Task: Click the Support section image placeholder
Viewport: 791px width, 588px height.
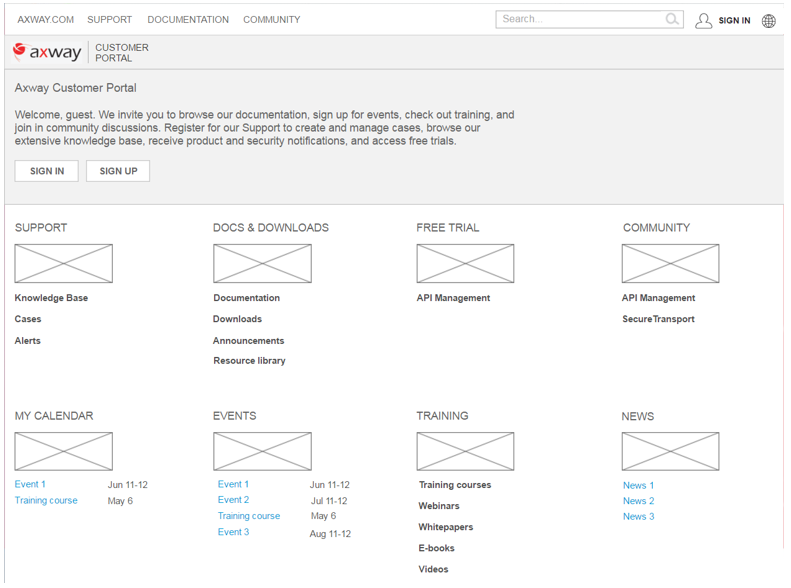Action: (x=63, y=264)
